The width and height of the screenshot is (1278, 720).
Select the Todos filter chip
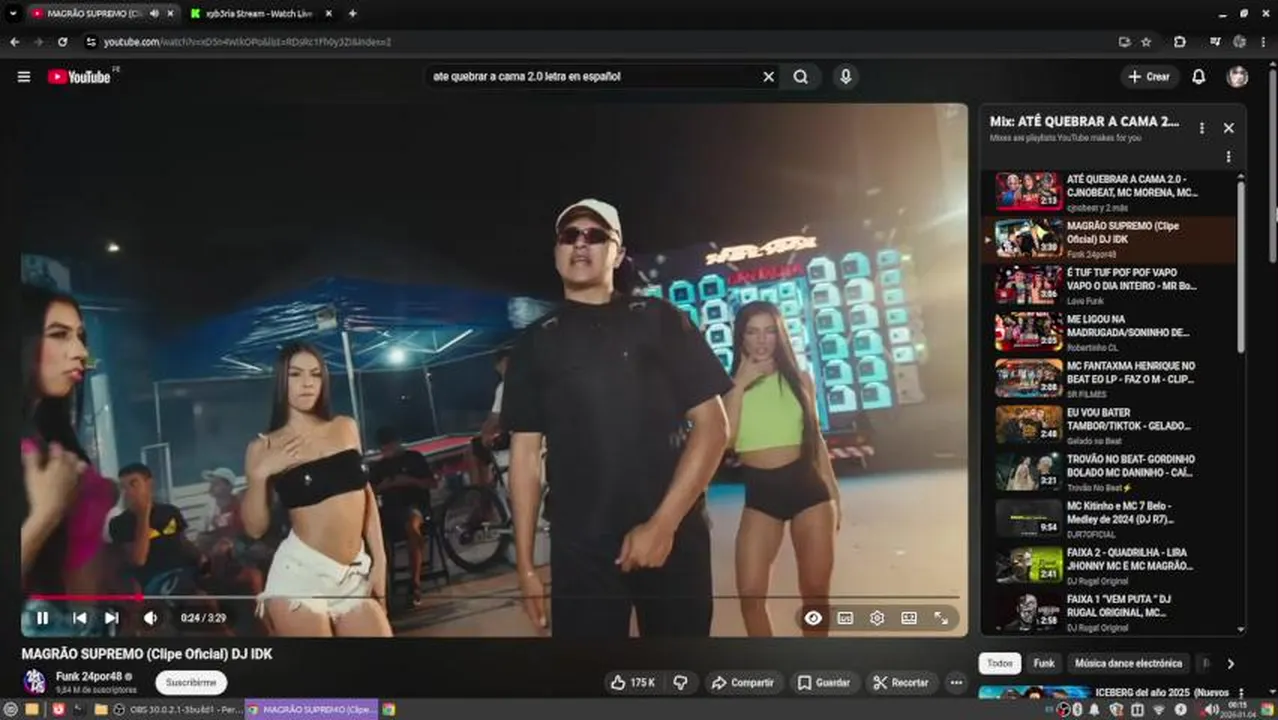click(1000, 663)
